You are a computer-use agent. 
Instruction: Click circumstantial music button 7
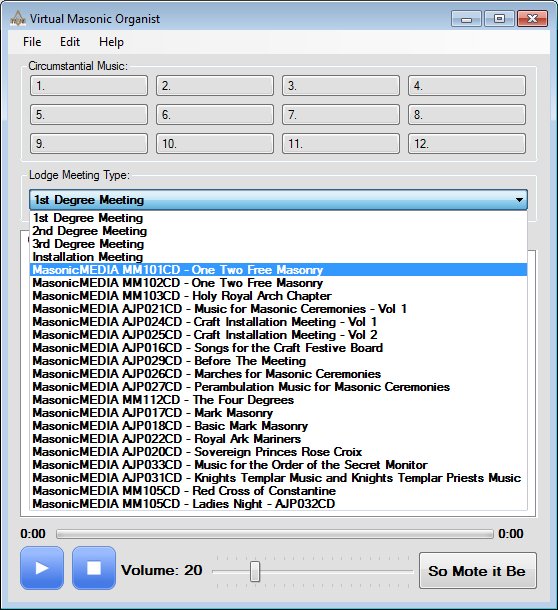coord(341,115)
